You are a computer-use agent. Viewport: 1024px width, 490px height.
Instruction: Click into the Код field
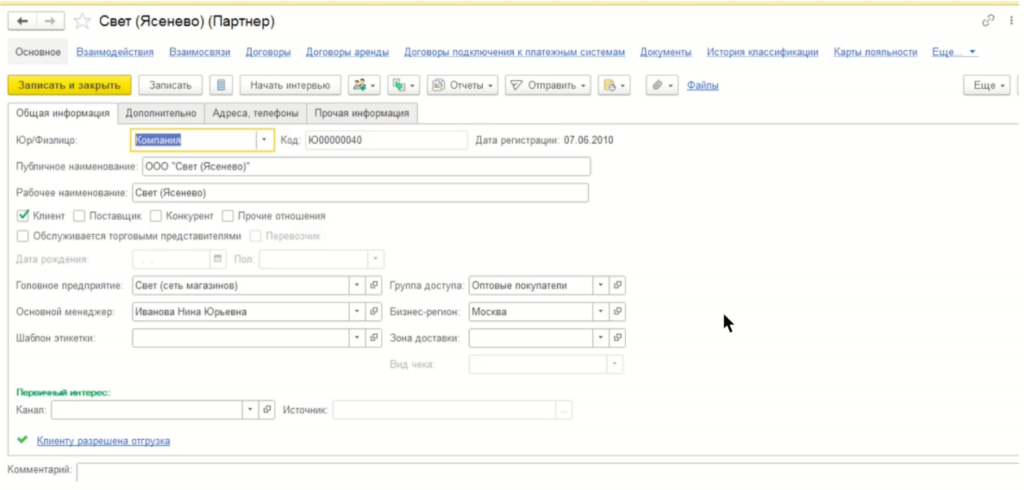387,140
